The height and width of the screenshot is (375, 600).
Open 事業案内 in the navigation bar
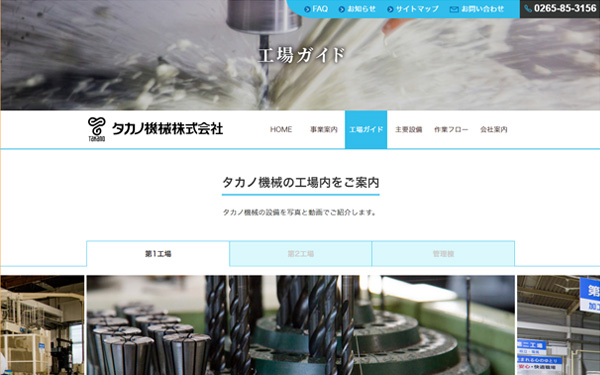324,129
